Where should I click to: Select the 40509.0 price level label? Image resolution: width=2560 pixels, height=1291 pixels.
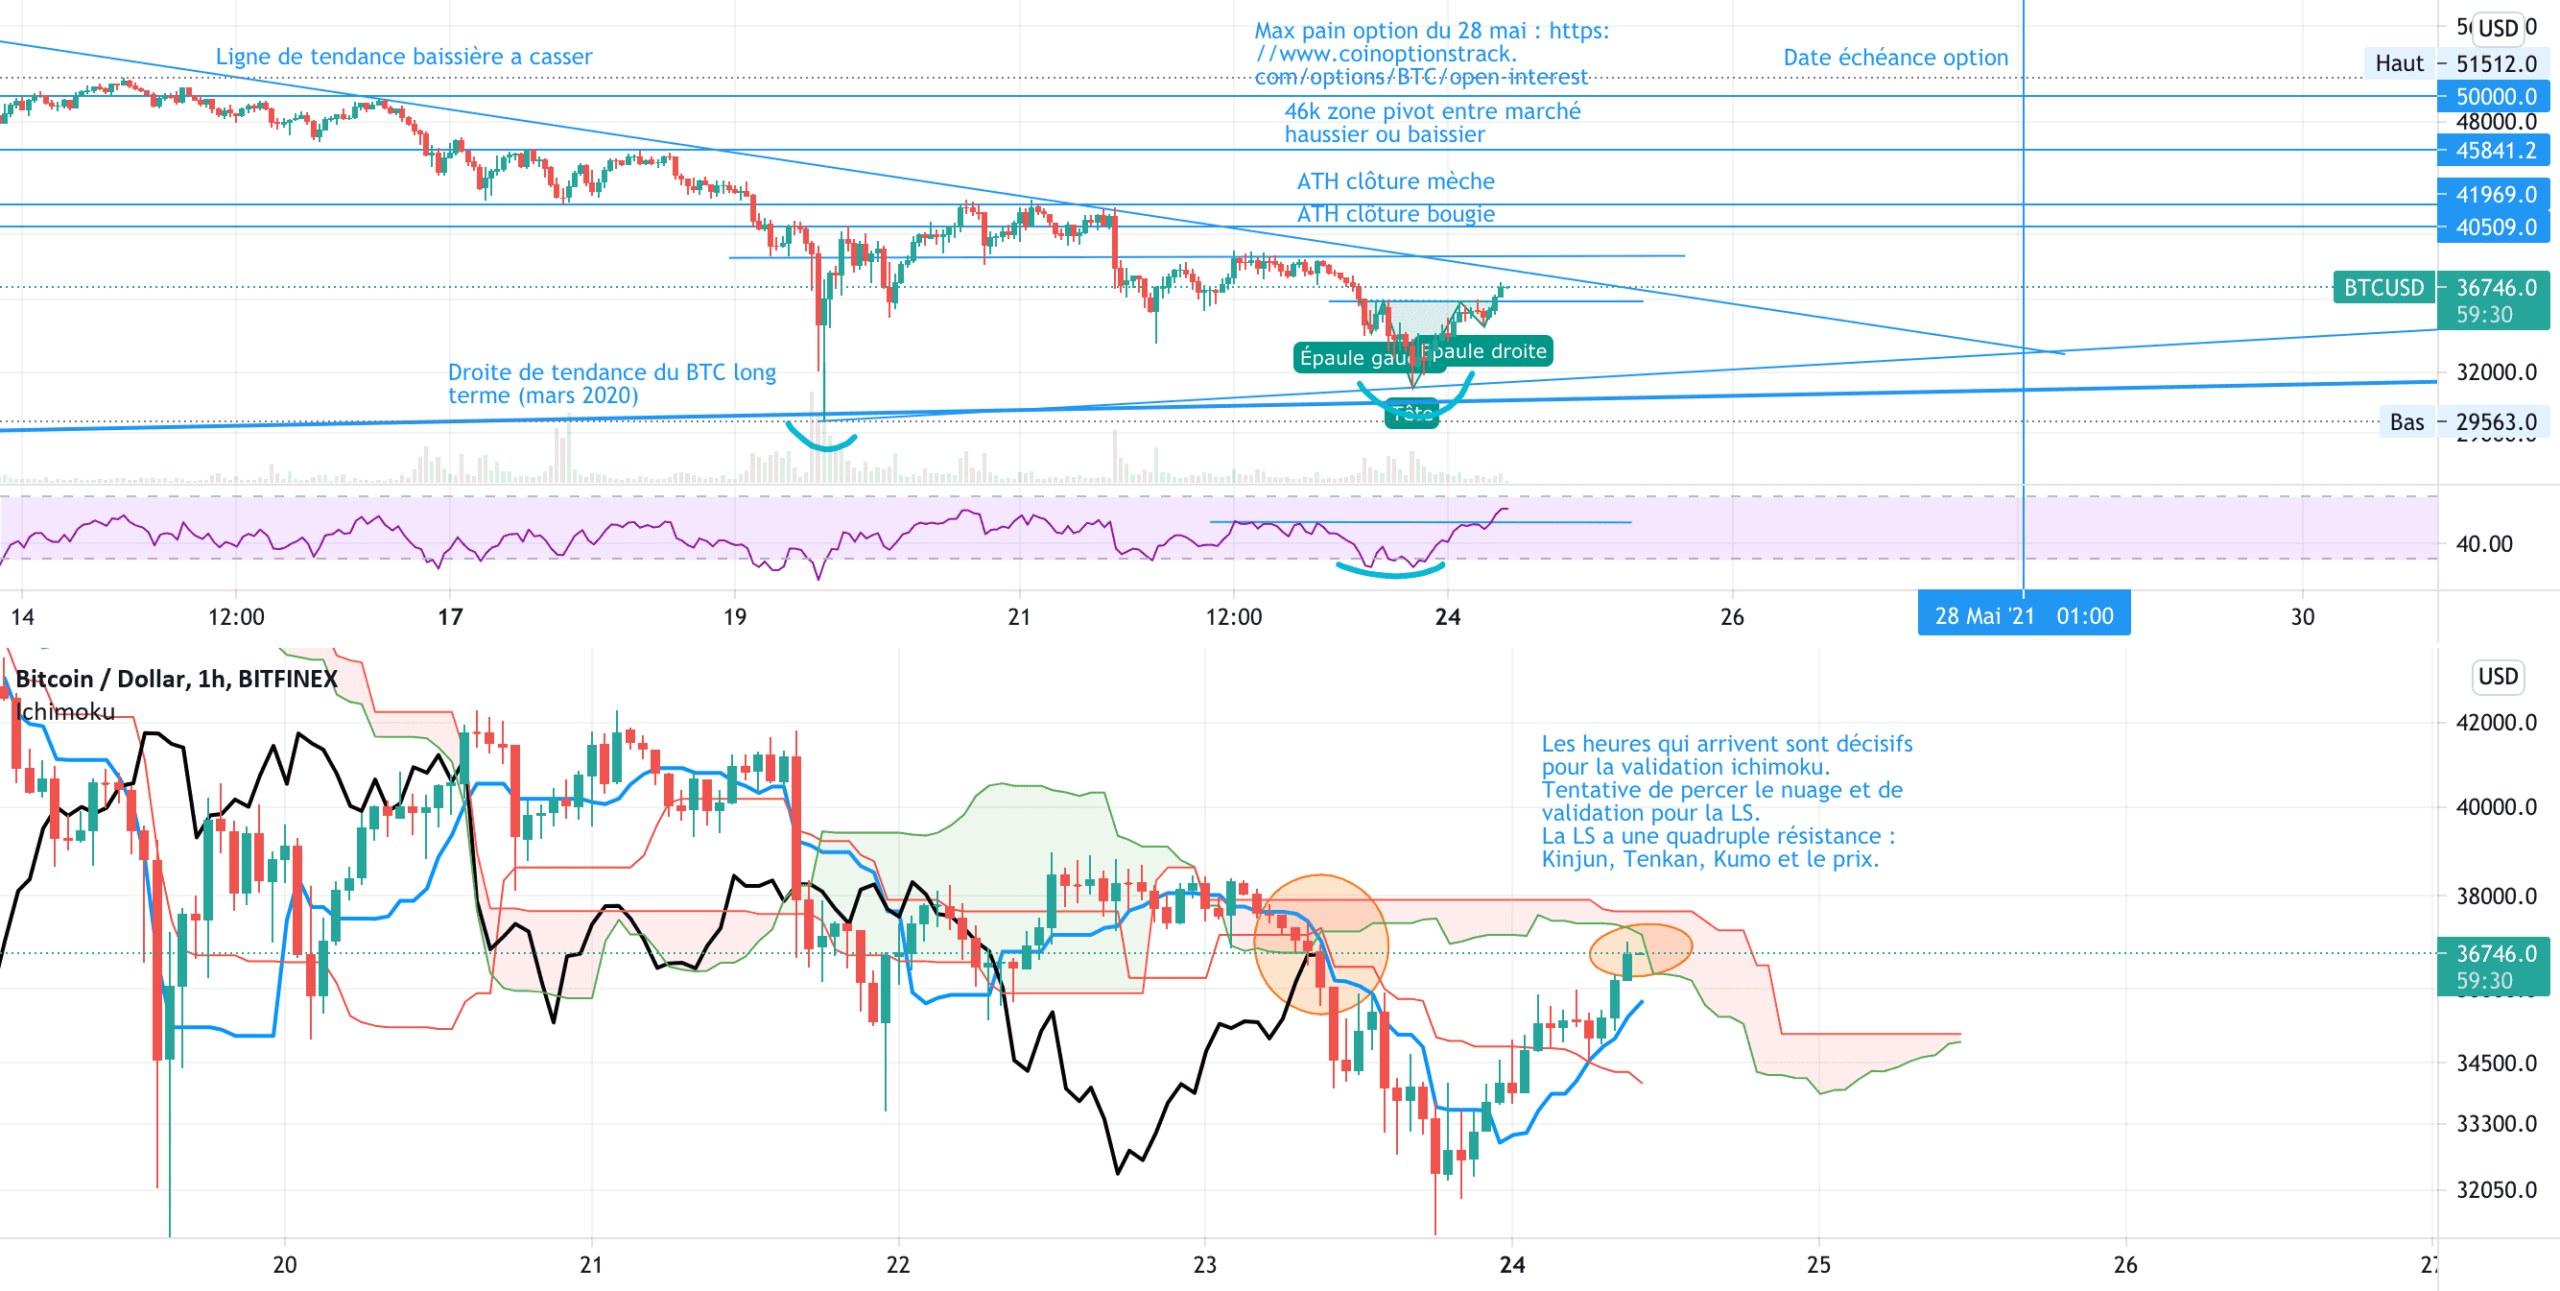point(2494,228)
